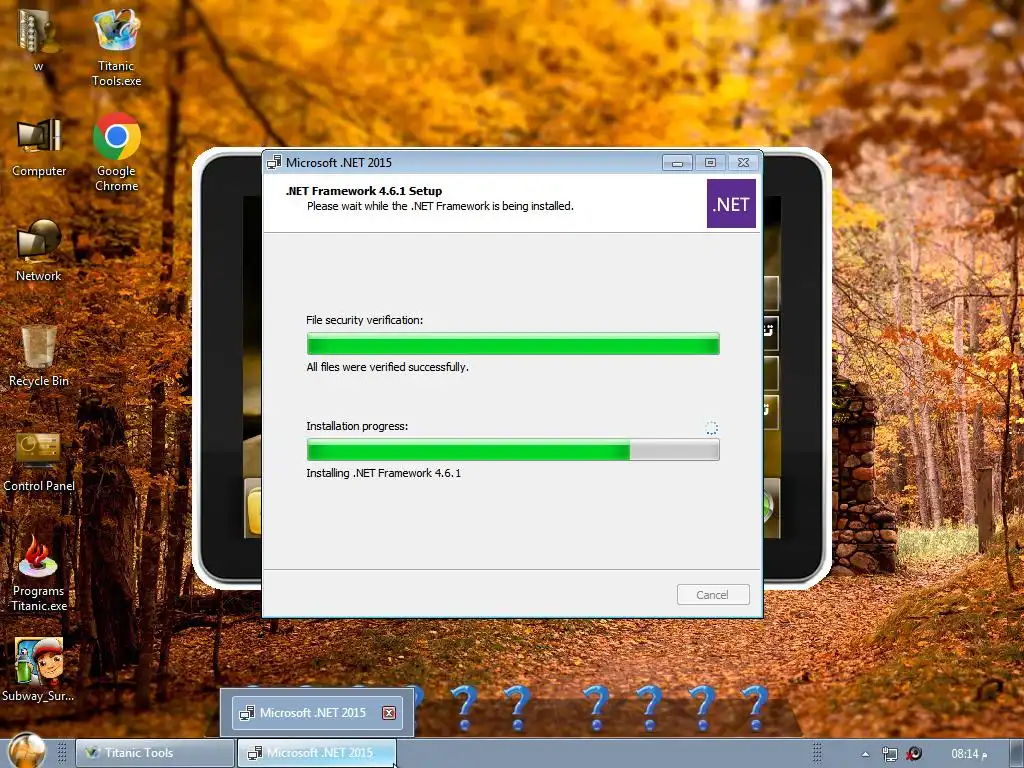Click the setup title bar icon
This screenshot has width=1024, height=768.
[274, 163]
